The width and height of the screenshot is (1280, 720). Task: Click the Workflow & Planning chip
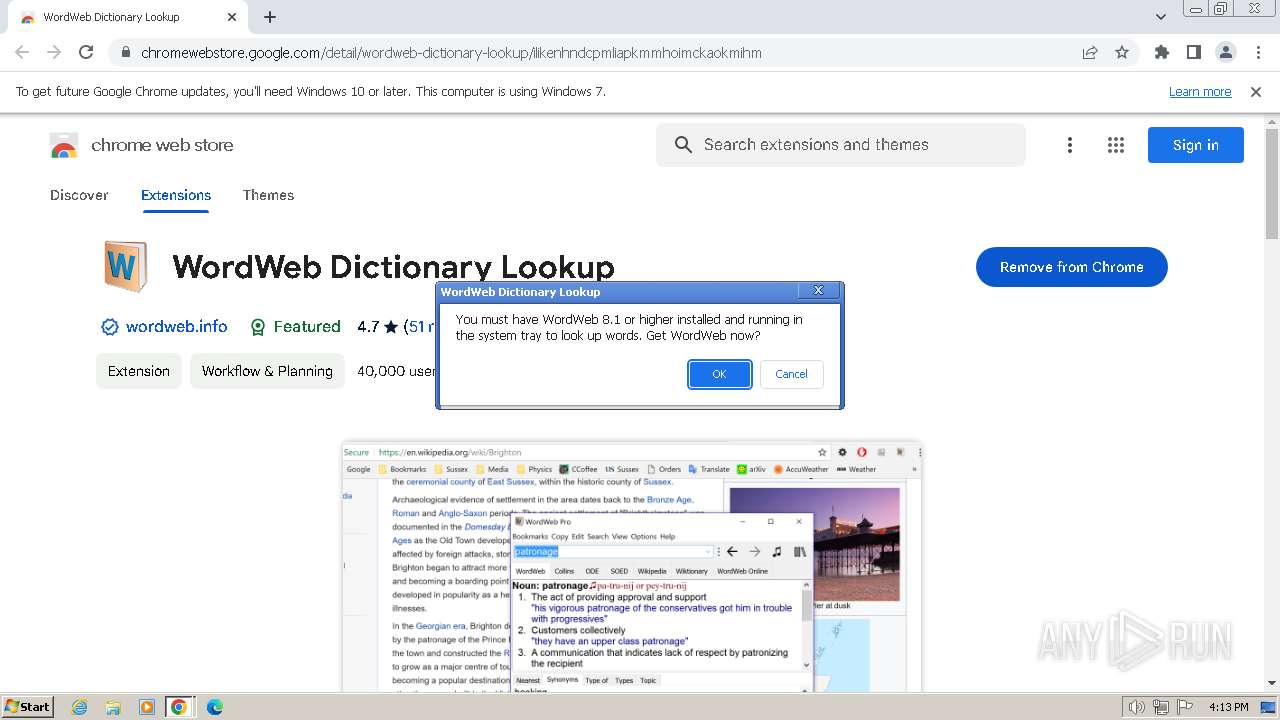pyautogui.click(x=267, y=371)
